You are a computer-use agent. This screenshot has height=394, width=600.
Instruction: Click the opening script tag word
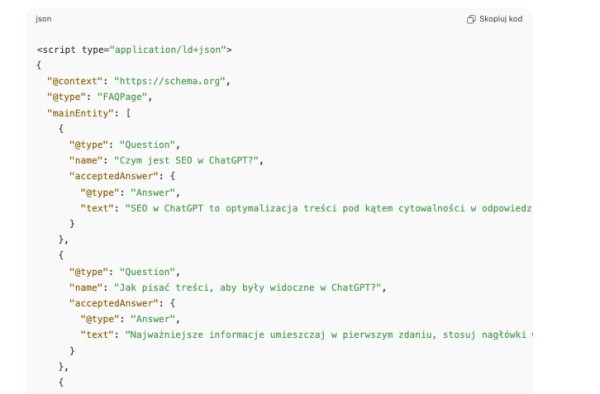click(x=56, y=50)
